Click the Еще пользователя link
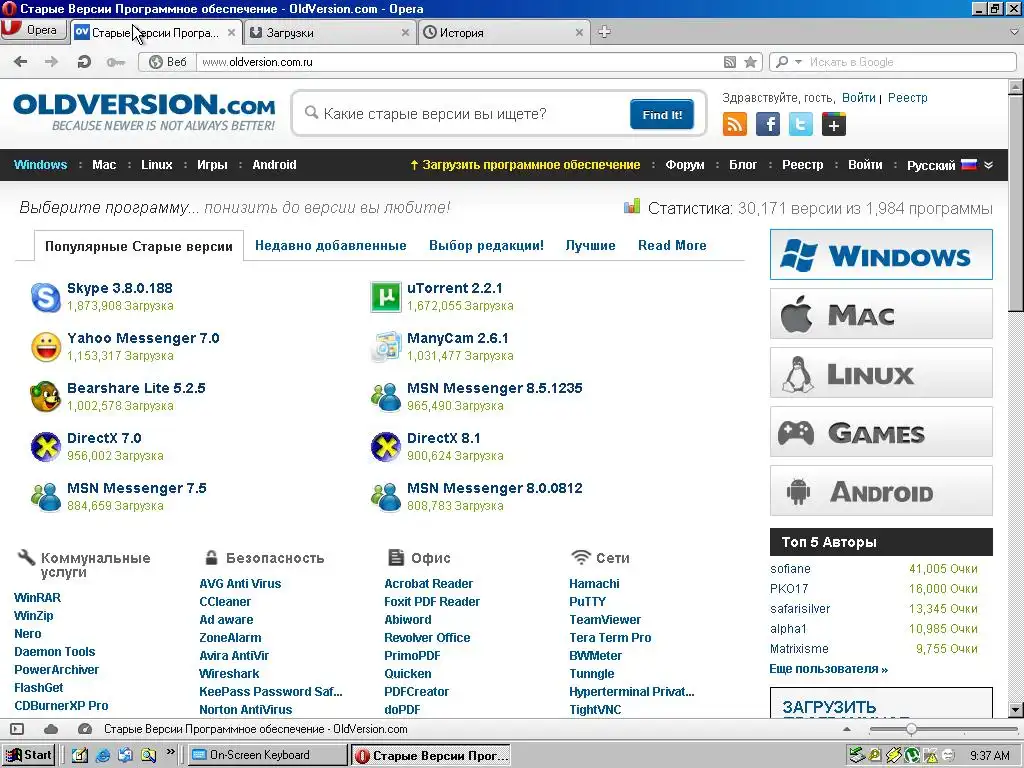This screenshot has height=768, width=1024. click(829, 669)
